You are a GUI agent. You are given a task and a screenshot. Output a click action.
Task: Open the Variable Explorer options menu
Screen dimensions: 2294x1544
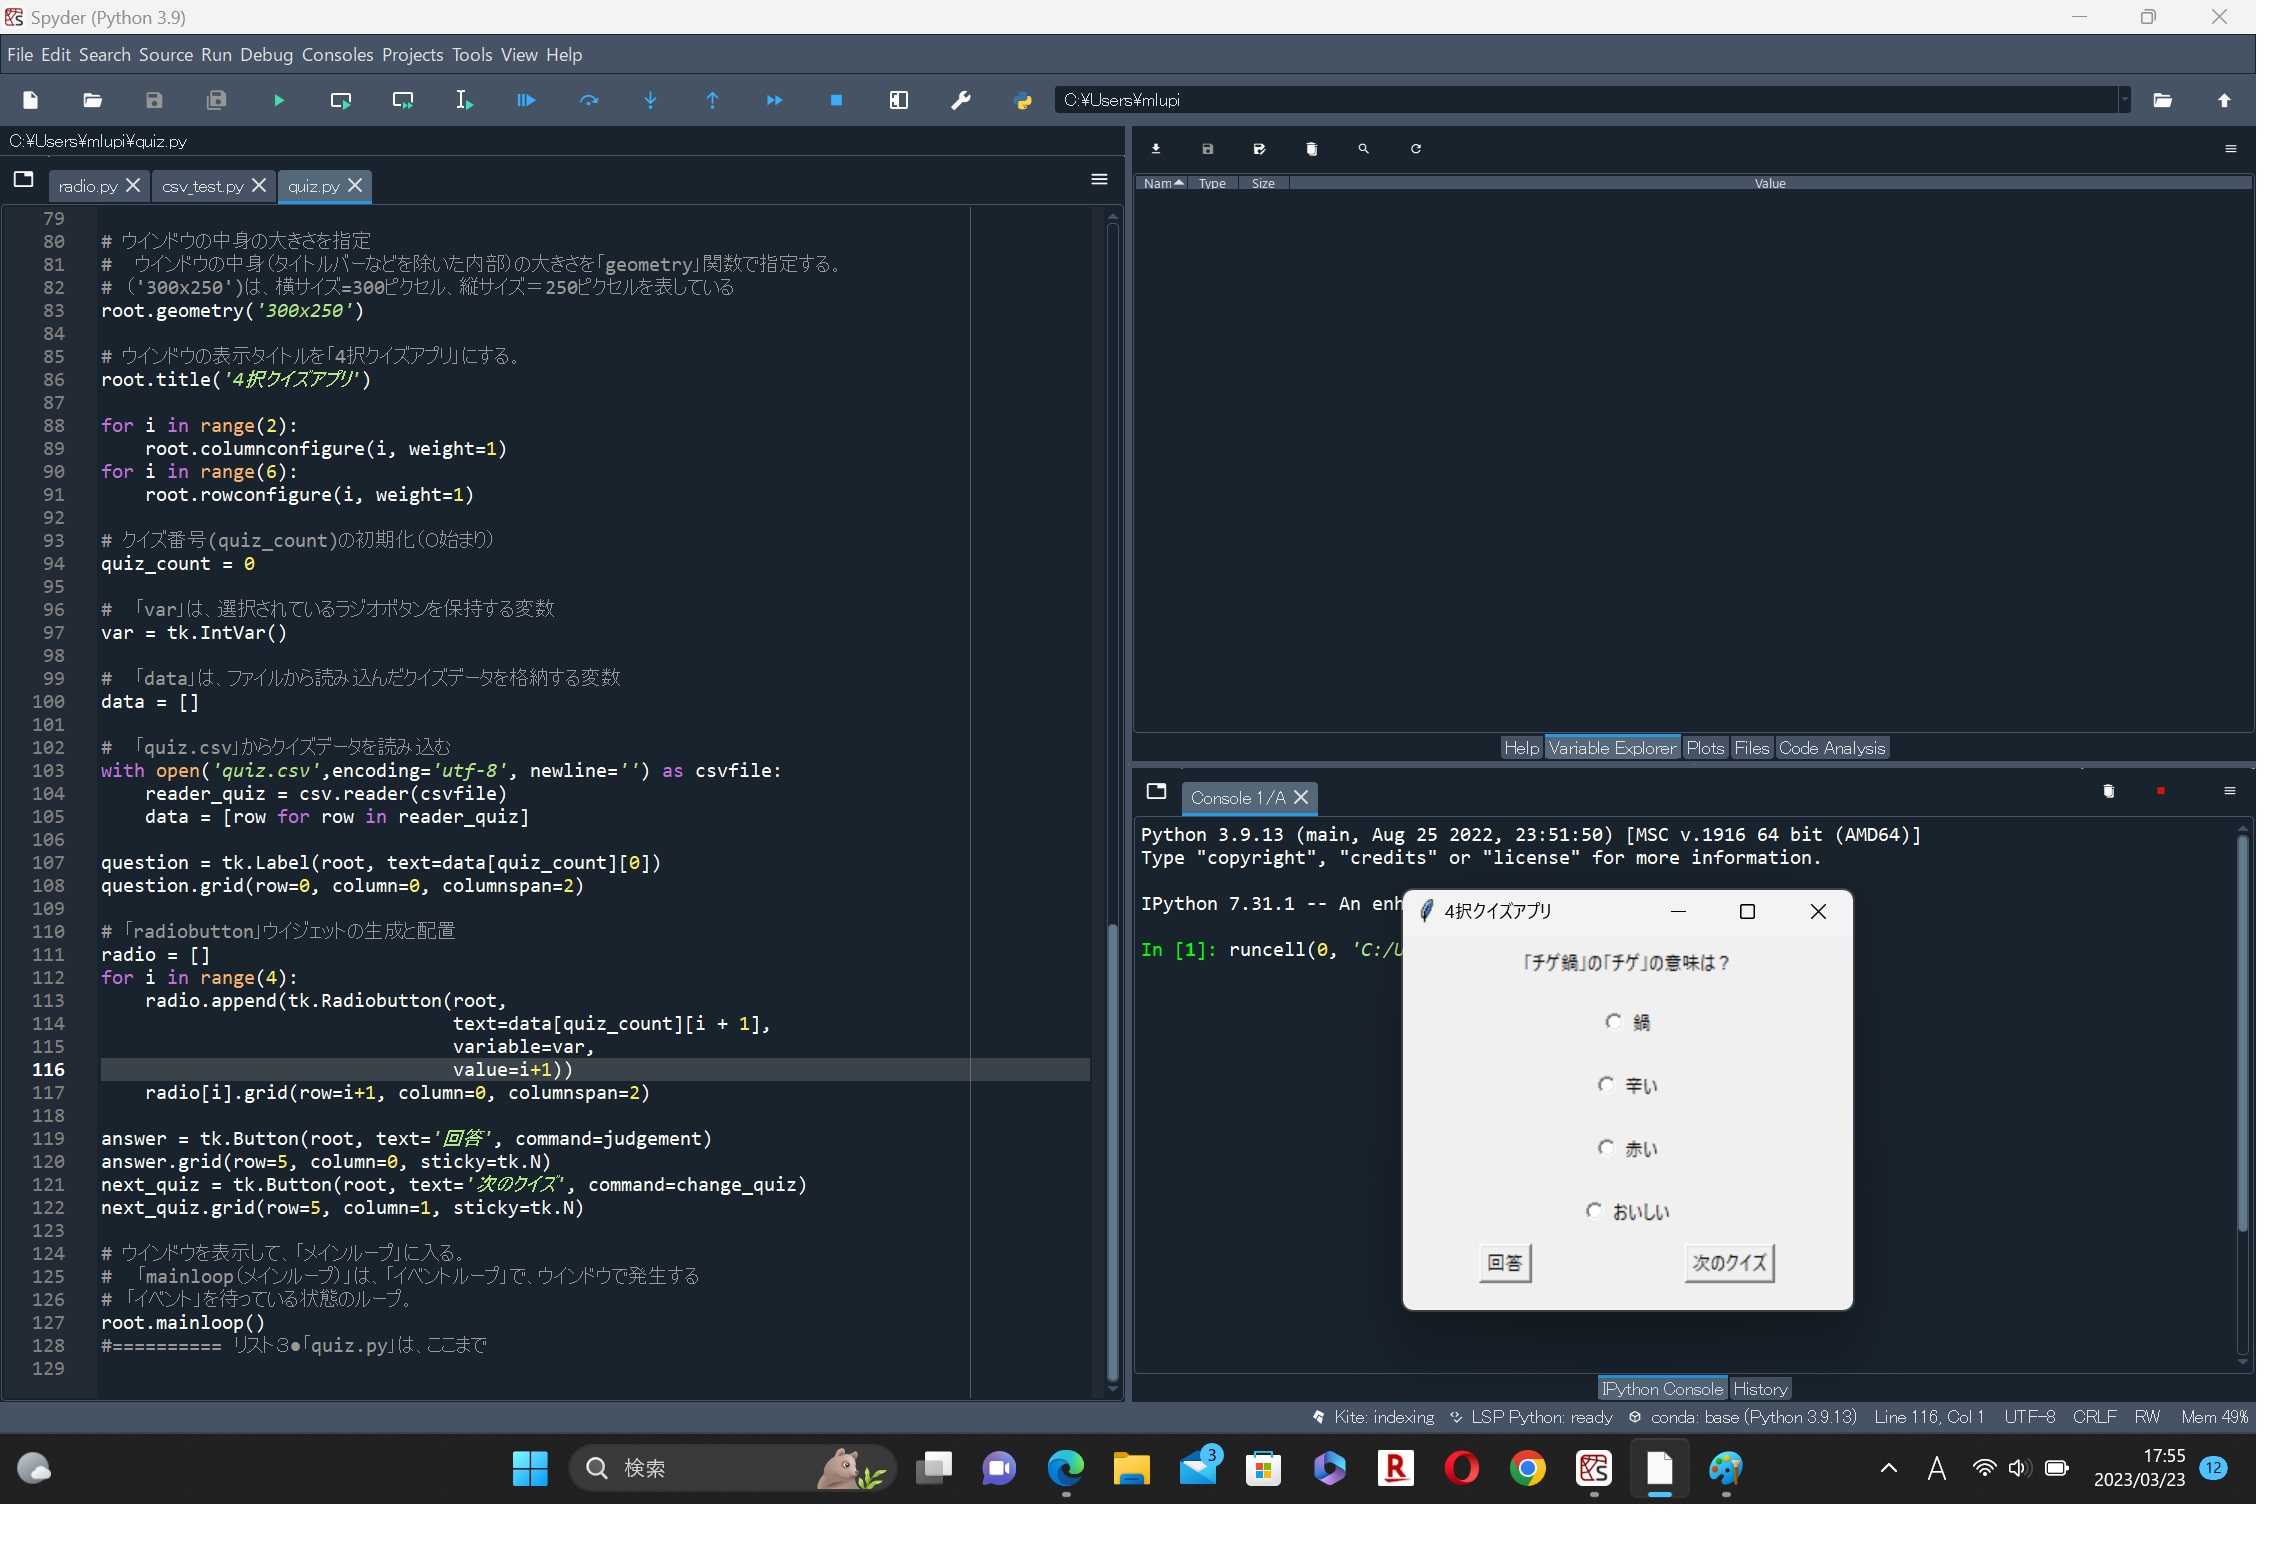(x=2231, y=148)
